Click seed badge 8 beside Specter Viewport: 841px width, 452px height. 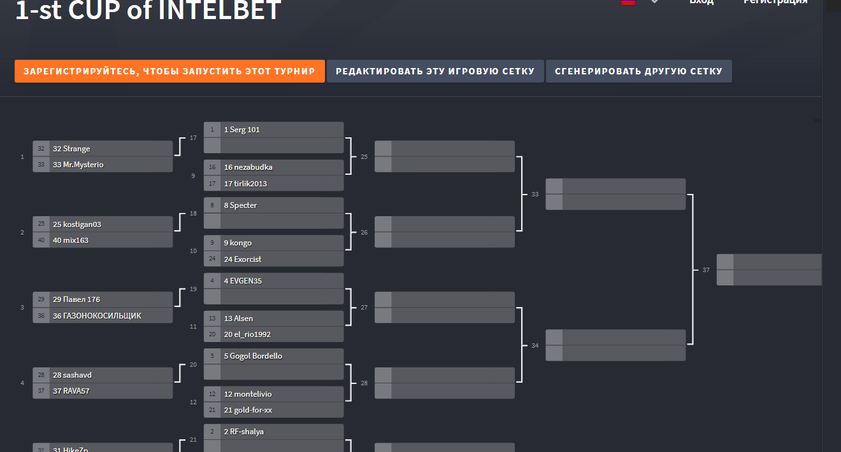click(212, 205)
